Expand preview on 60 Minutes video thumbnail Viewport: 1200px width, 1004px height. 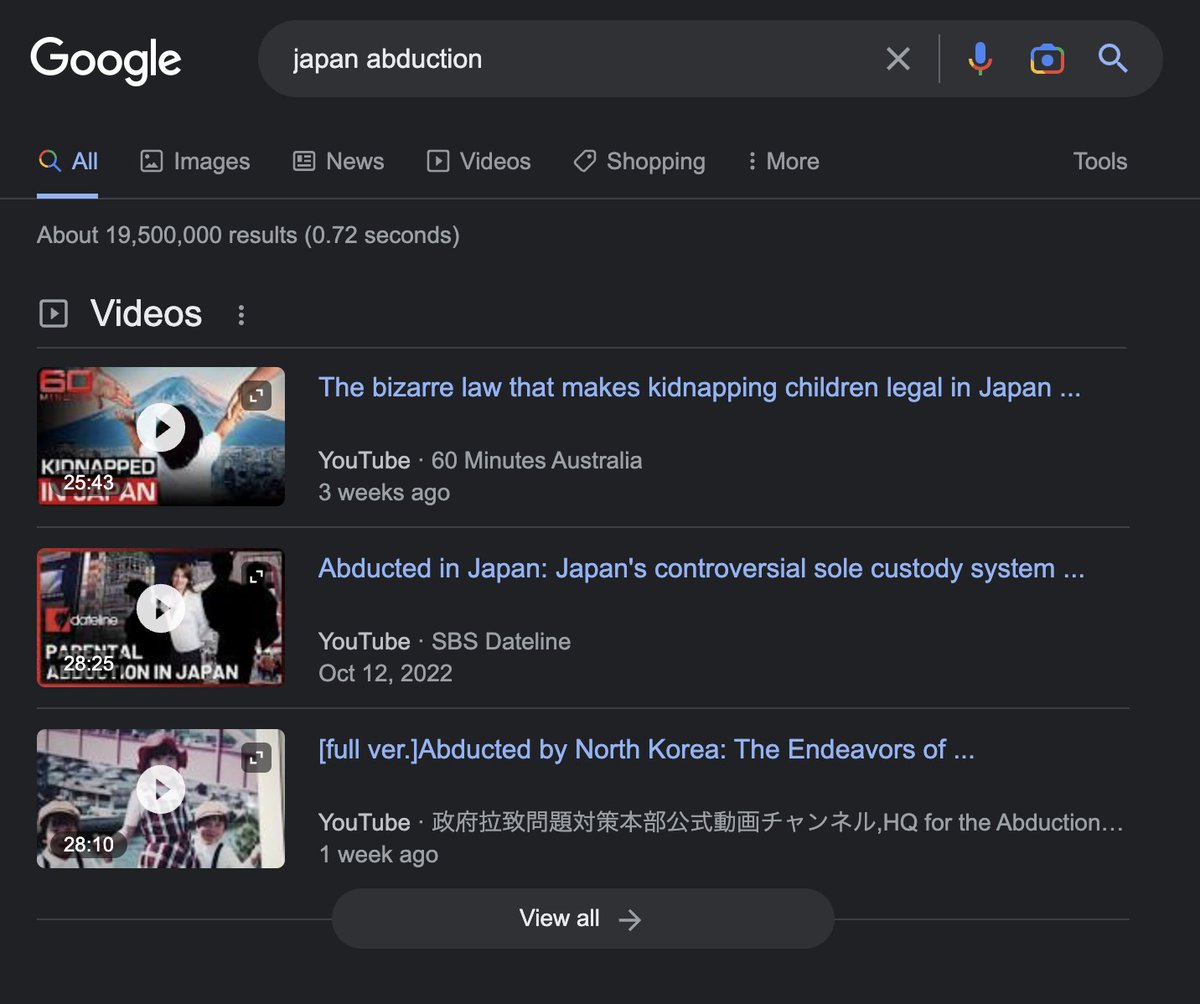[x=257, y=395]
